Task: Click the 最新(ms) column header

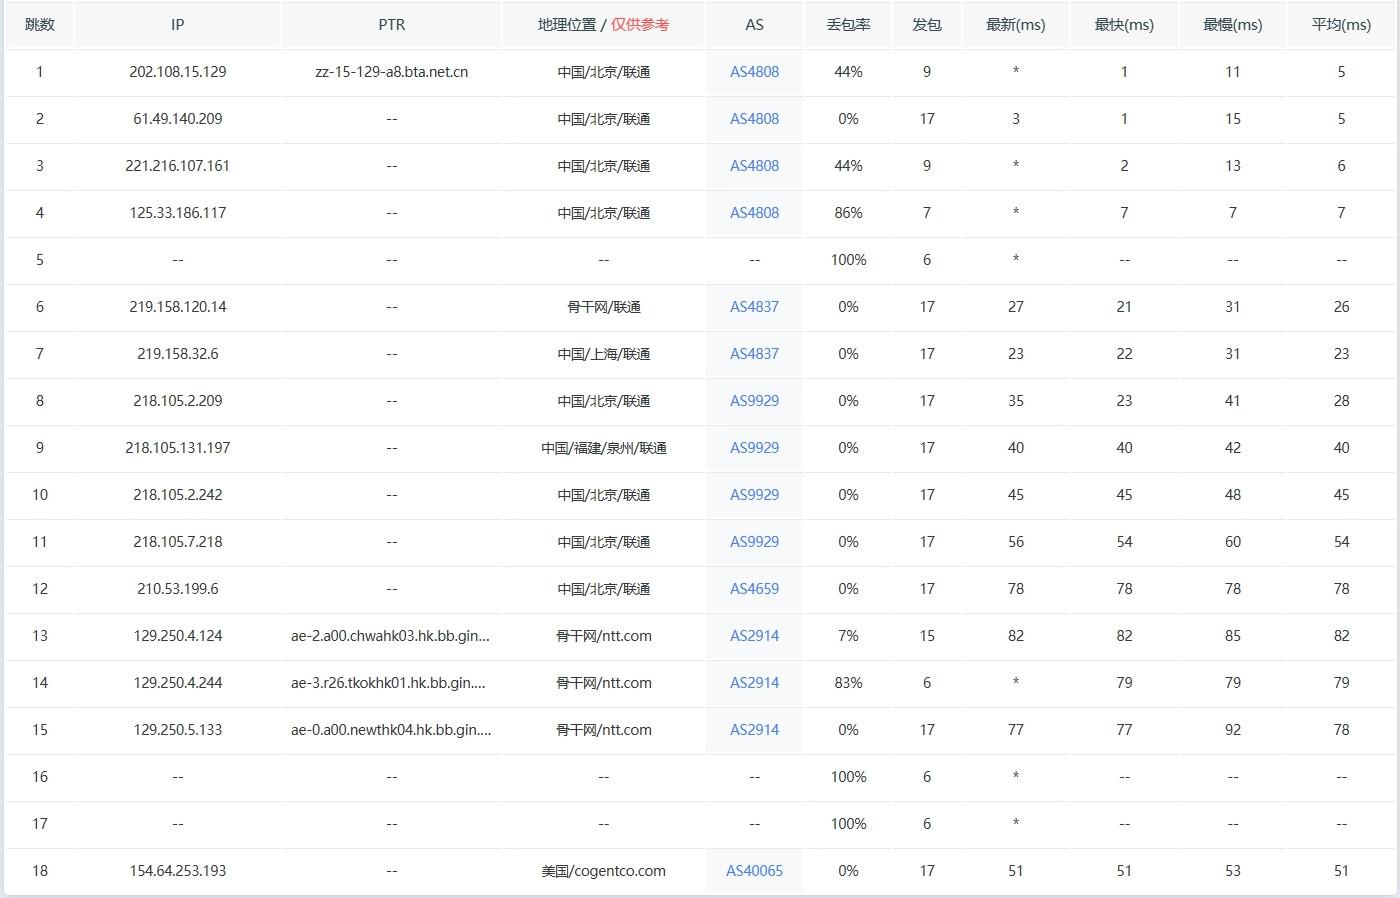Action: click(1016, 25)
